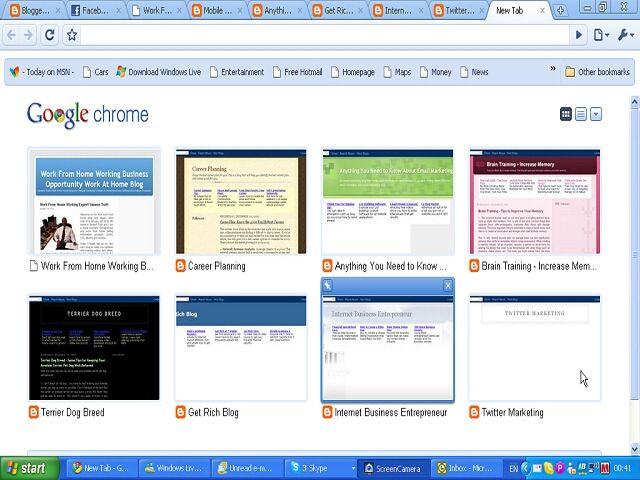The image size is (640, 480).
Task: Open the new tab plus button
Action: 561,10
